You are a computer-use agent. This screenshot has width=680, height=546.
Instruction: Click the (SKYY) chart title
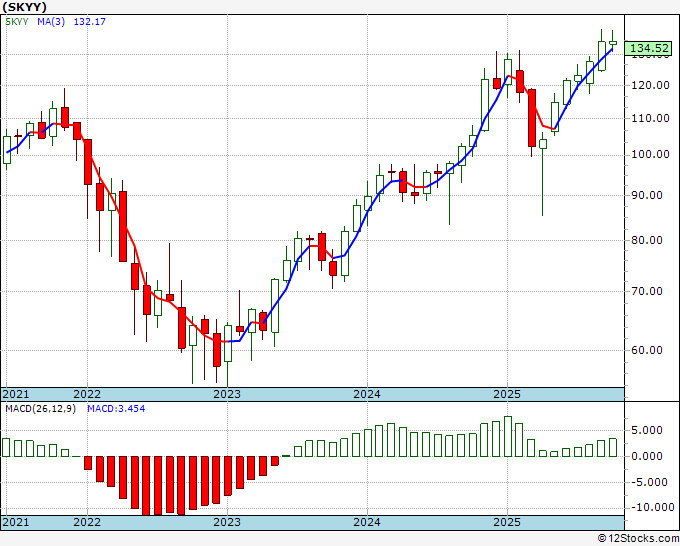pos(25,7)
